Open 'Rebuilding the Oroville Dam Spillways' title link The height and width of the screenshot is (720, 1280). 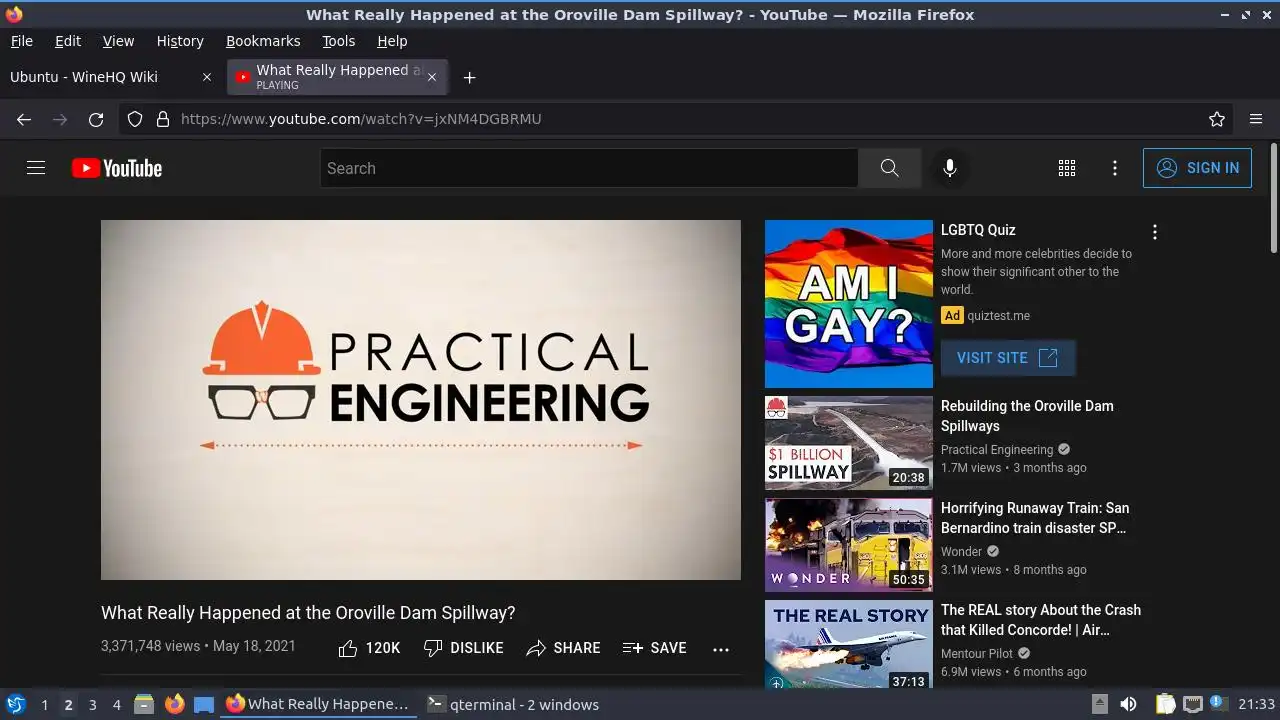click(x=1027, y=416)
